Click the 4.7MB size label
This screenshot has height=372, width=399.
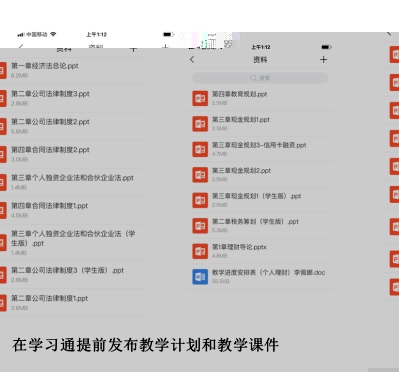coord(220,154)
